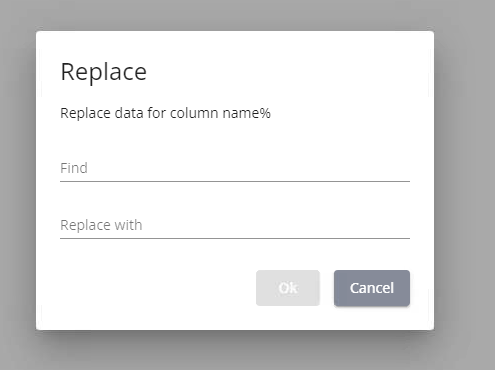495x370 pixels.
Task: Click the empty dialog area beside the Ok button
Action: point(157,288)
